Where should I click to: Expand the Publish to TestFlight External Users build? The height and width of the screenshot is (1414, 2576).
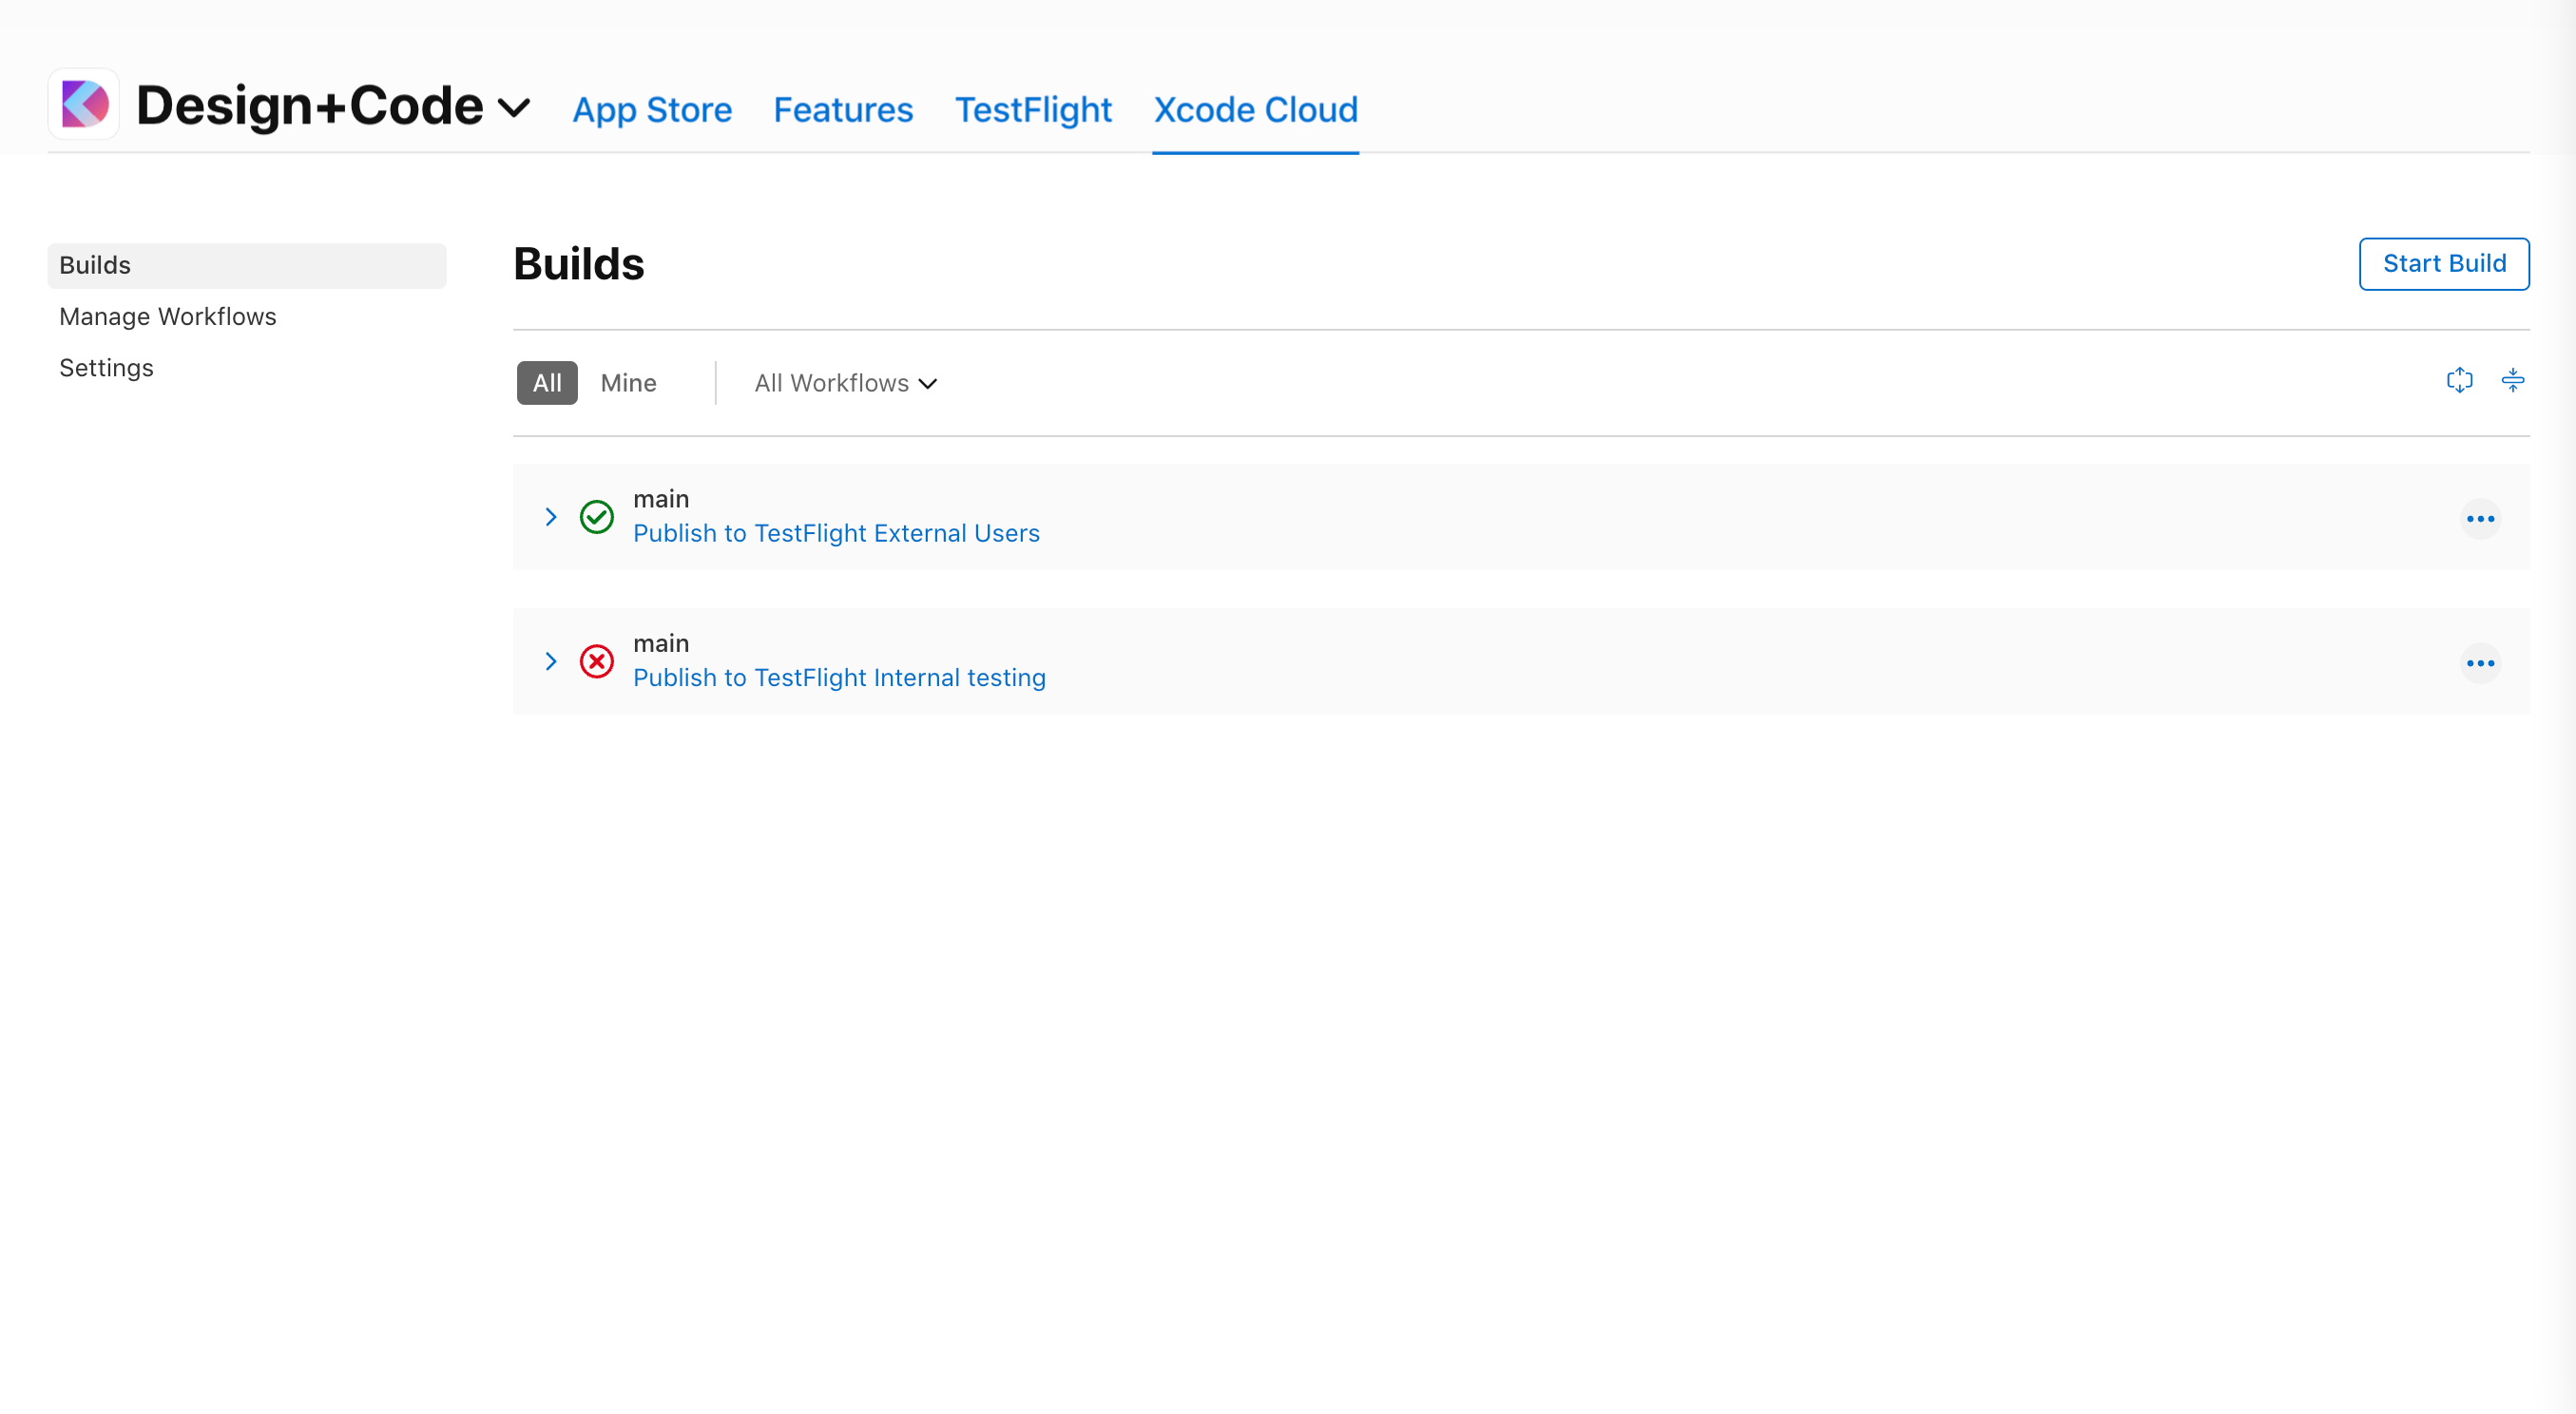[x=551, y=517]
